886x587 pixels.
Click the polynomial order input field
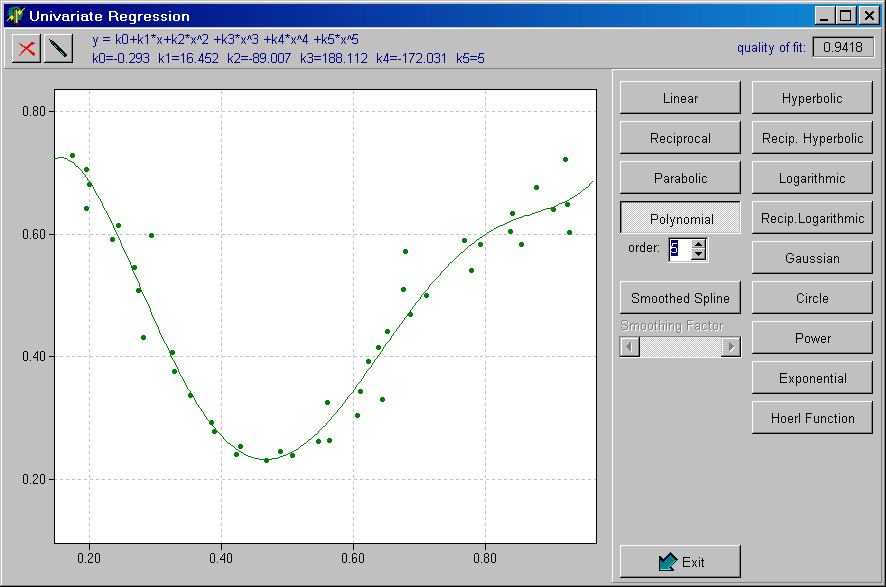[x=680, y=249]
